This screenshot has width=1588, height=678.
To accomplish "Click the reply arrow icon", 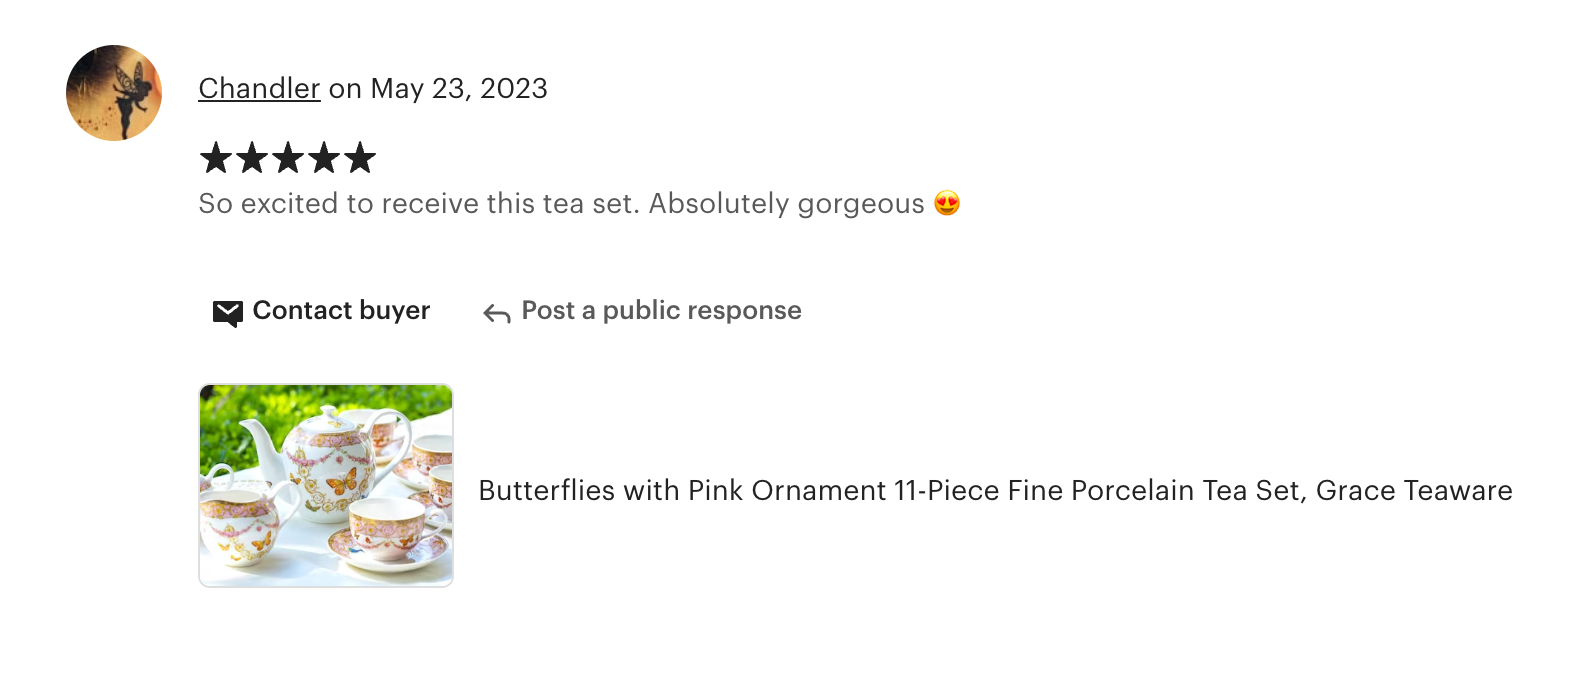I will 497,314.
